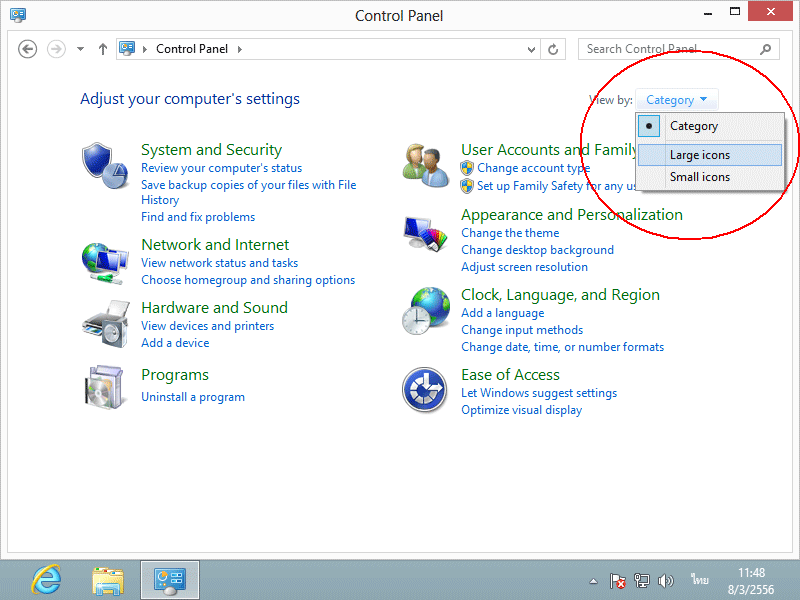
Task: Expand the chevron before Control Panel breadcrumb
Action: pyautogui.click(x=145, y=49)
